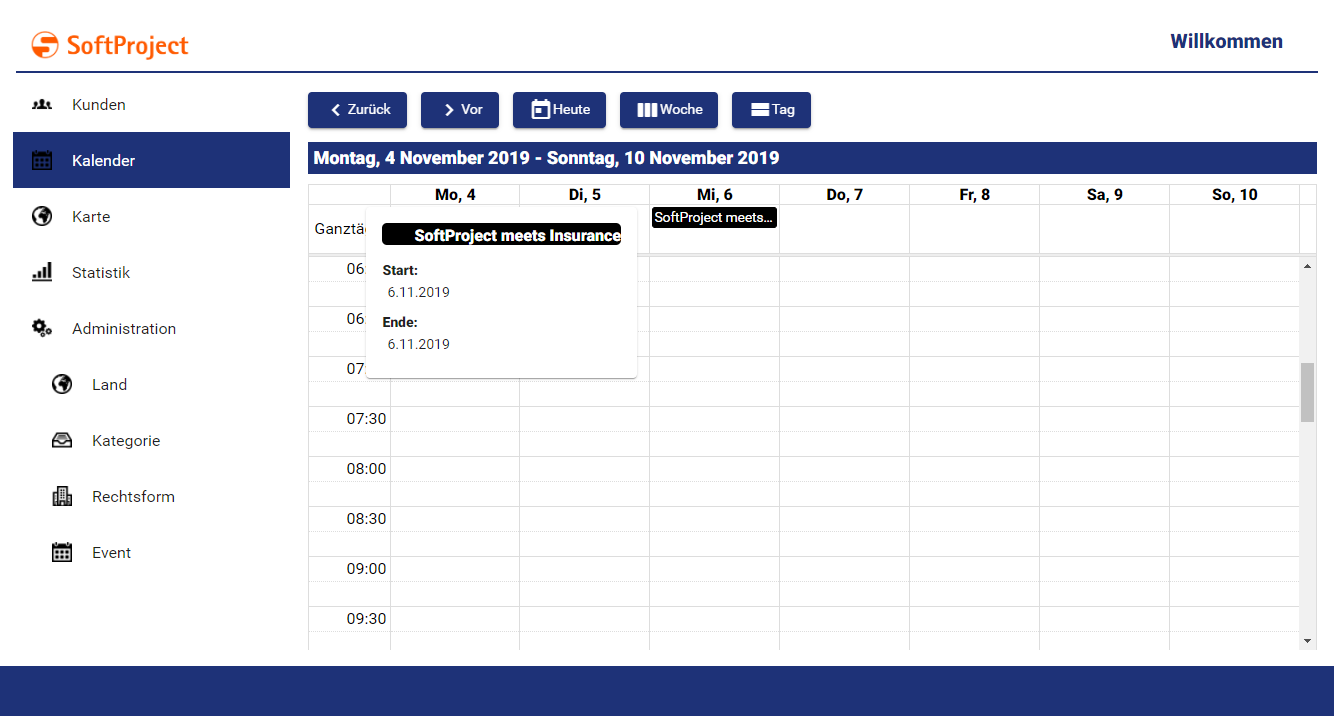Image resolution: width=1334 pixels, height=716 pixels.
Task: Open Karte via the globe icon
Action: (41, 216)
